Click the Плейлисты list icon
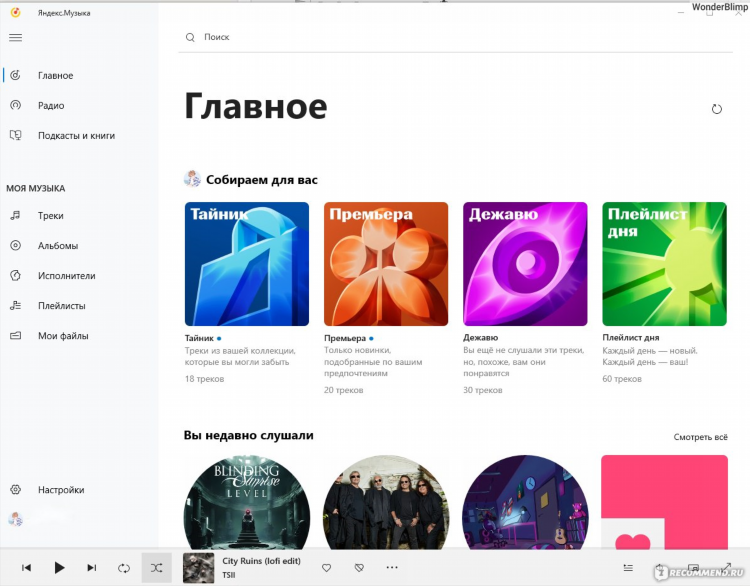This screenshot has height=586, width=750. 15,305
